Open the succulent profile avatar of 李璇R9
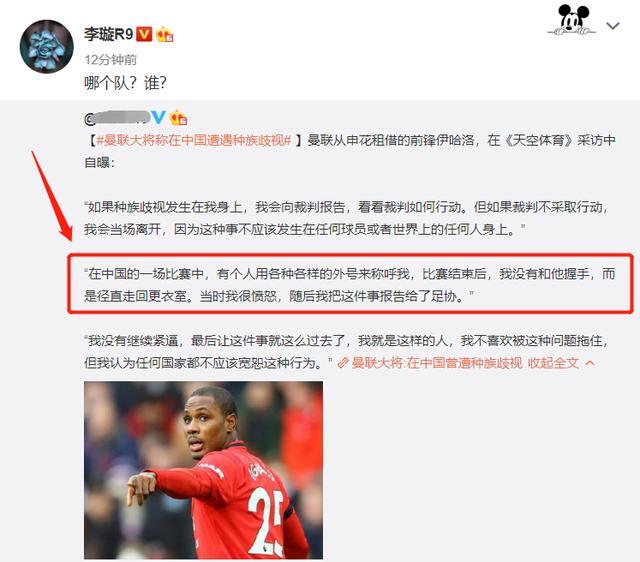640x562 pixels. point(47,47)
